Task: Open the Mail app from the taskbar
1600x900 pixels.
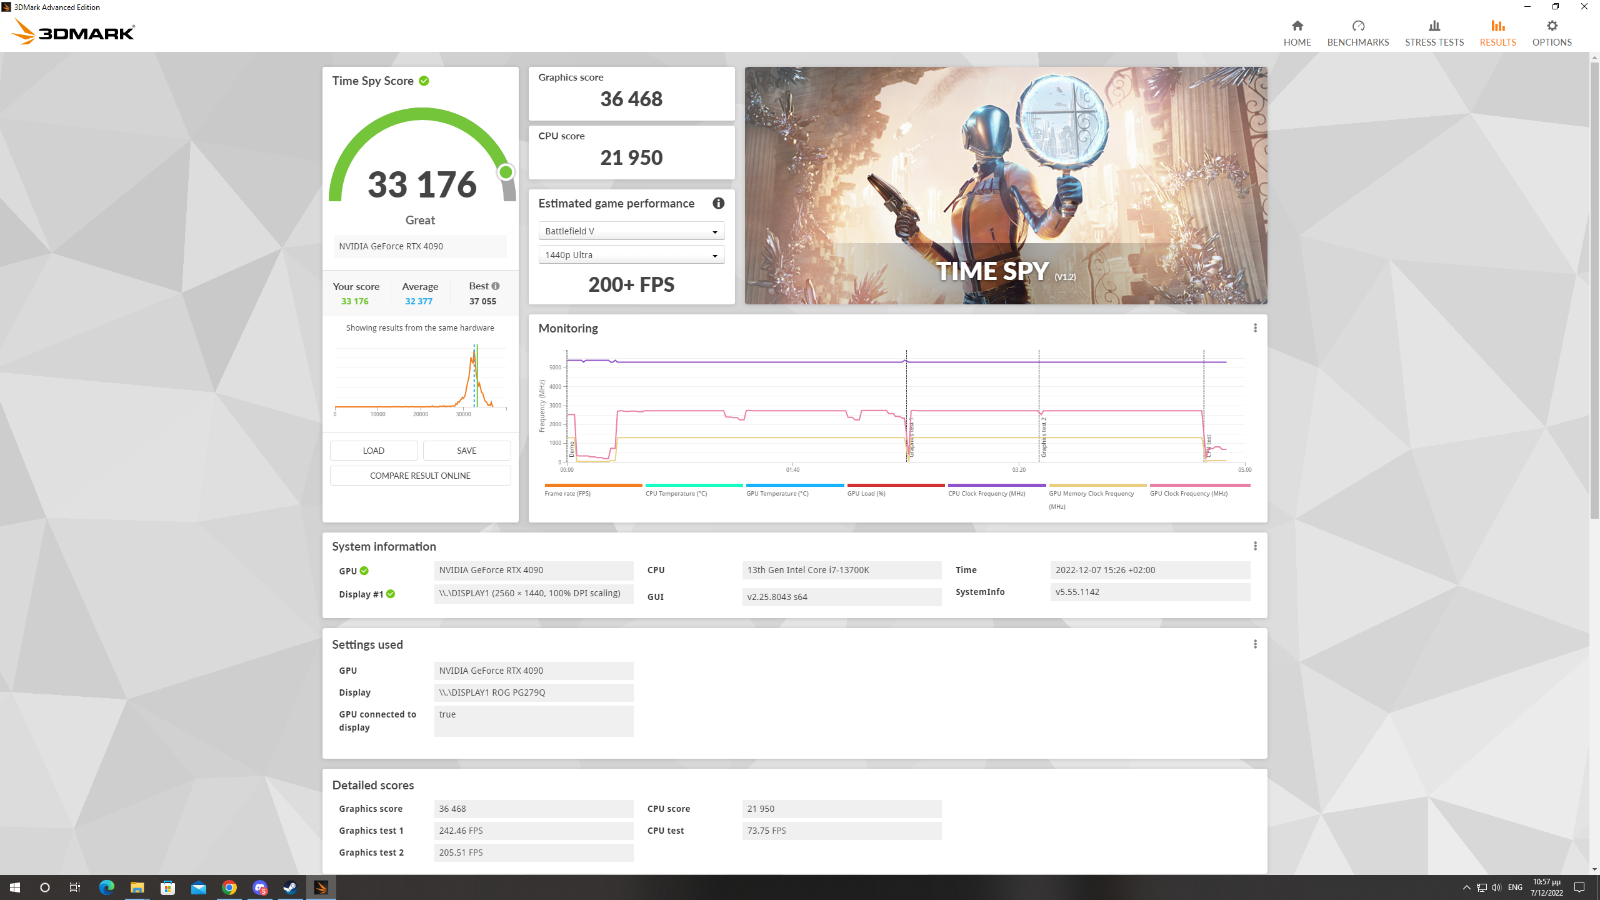Action: click(198, 888)
